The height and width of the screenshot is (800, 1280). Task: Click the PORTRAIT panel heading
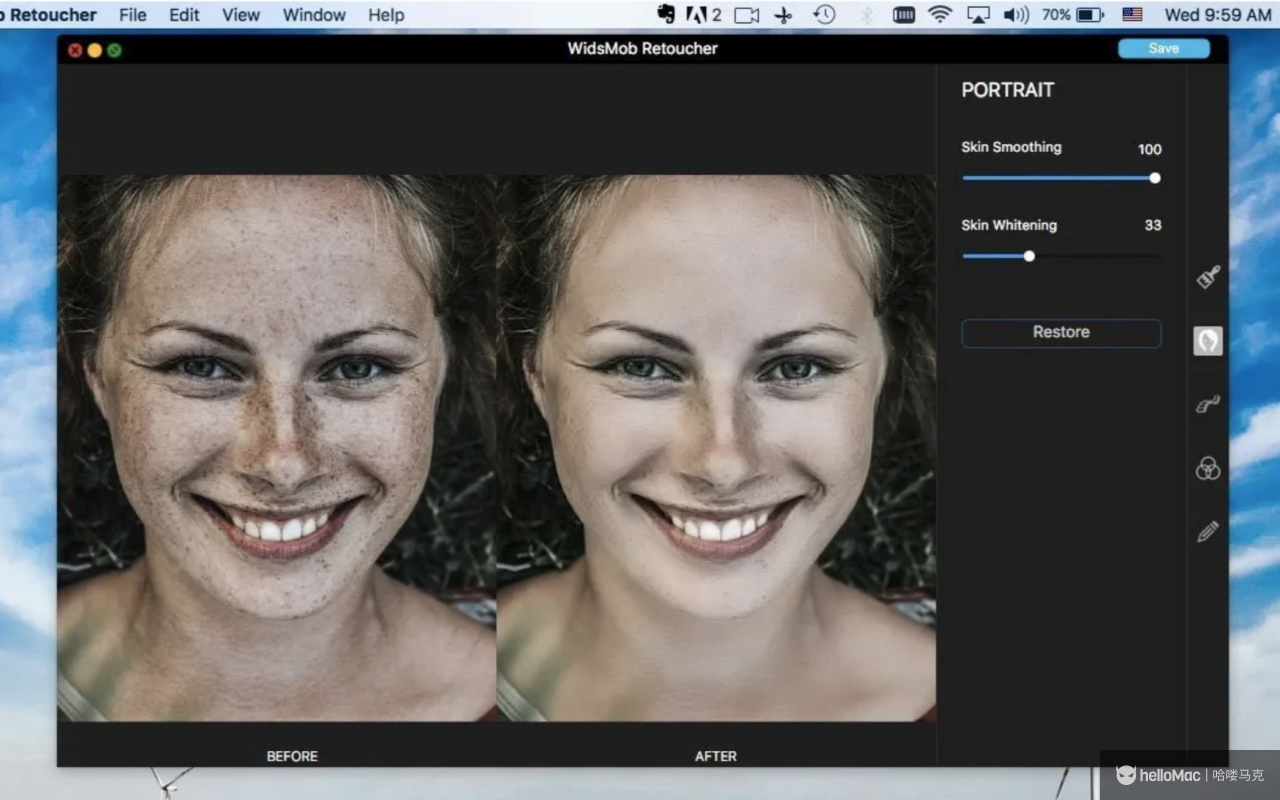click(1008, 90)
